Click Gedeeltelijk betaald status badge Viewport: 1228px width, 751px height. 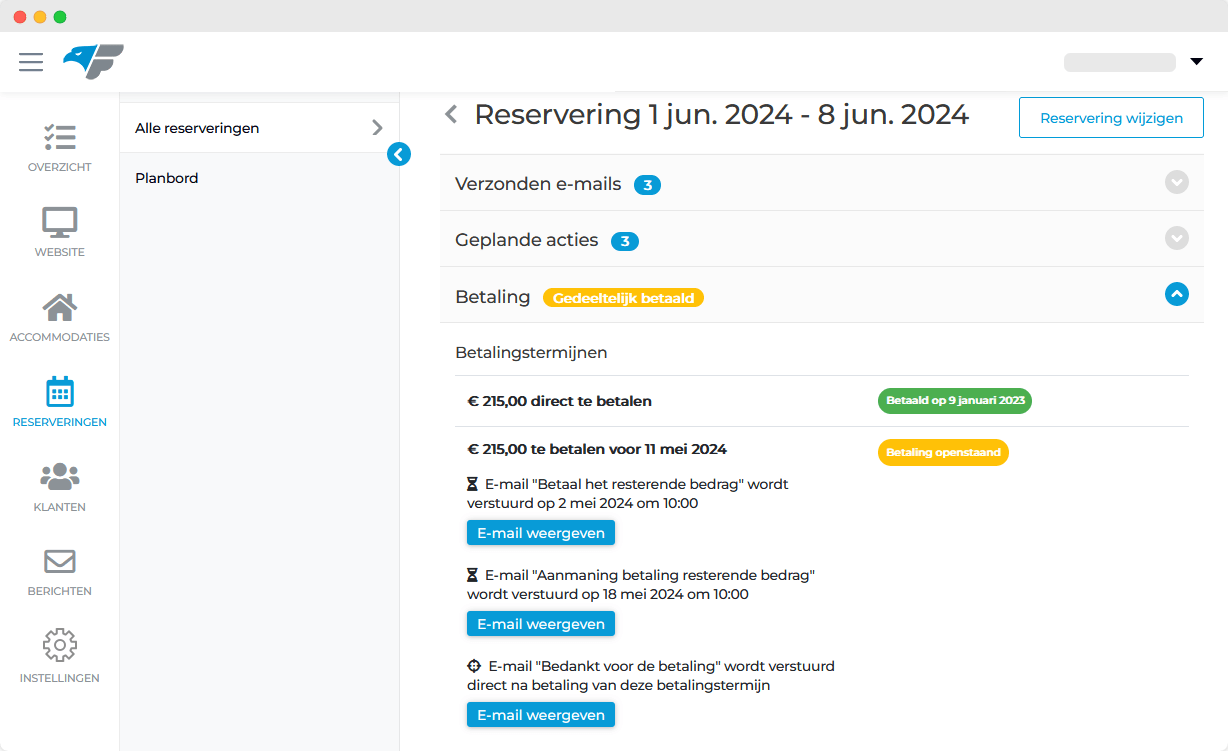pyautogui.click(x=623, y=298)
